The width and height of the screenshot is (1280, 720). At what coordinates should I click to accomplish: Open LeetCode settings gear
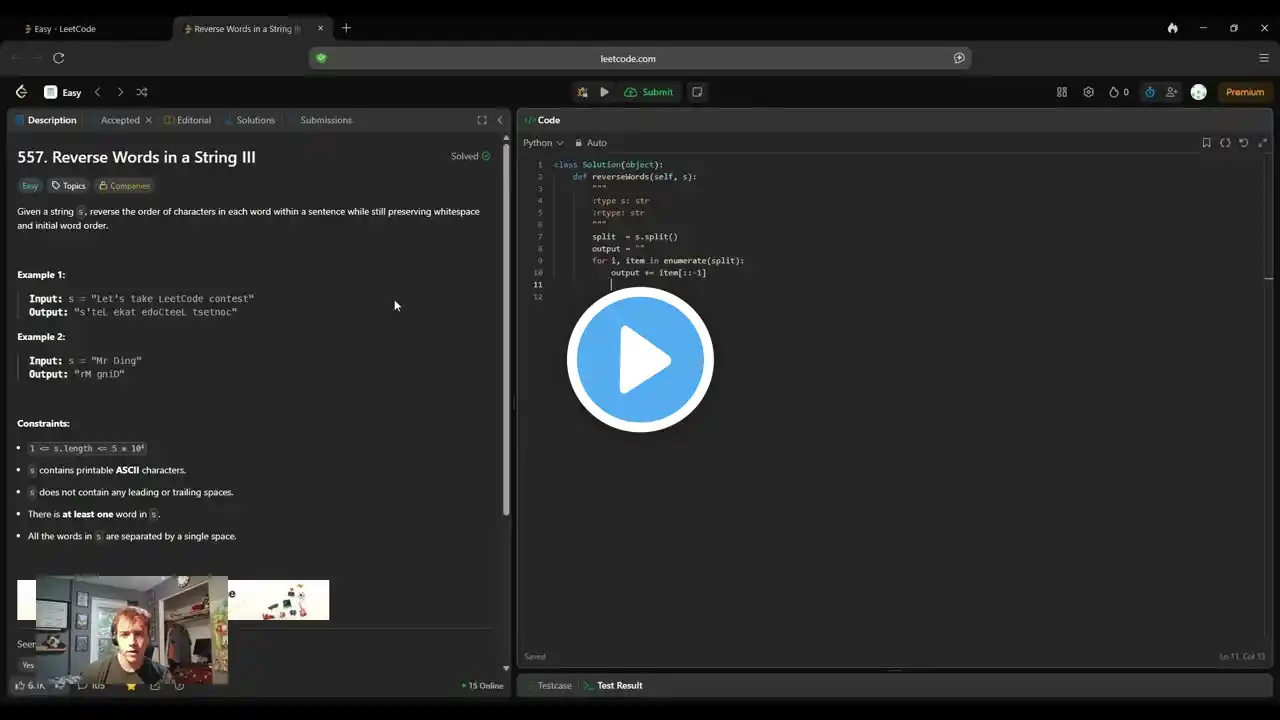click(x=1088, y=92)
